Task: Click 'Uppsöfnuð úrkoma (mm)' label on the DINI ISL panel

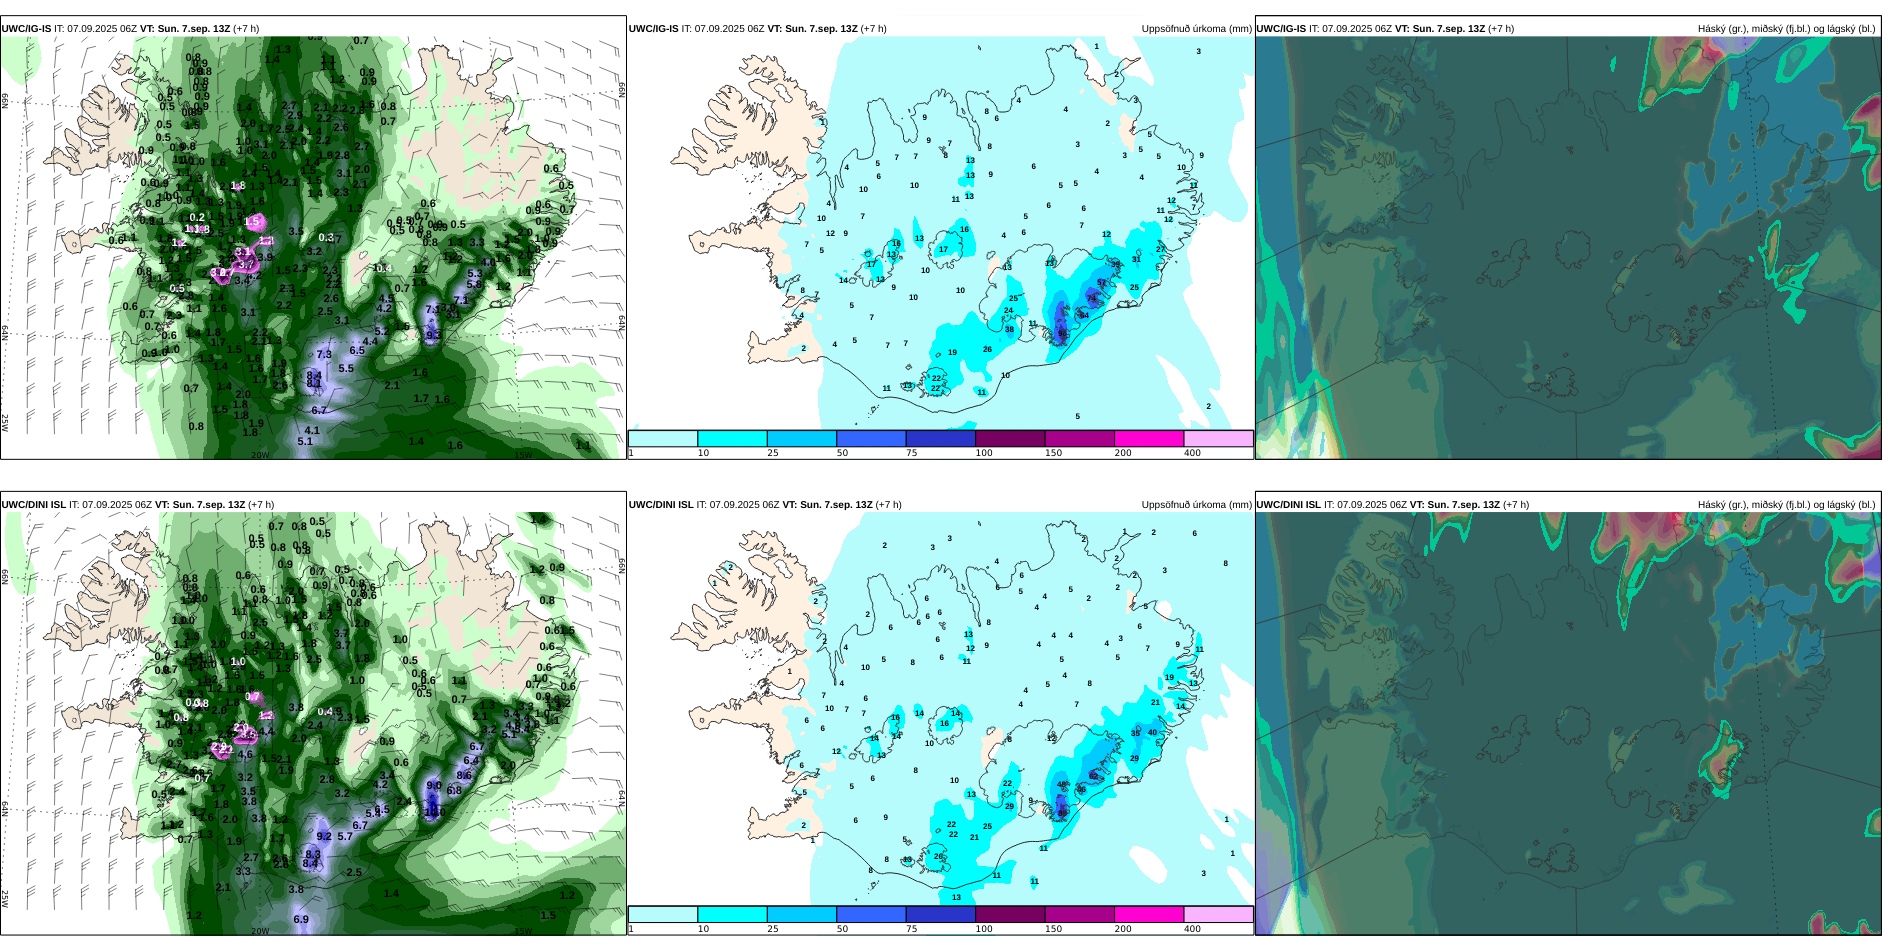Action: (1197, 505)
